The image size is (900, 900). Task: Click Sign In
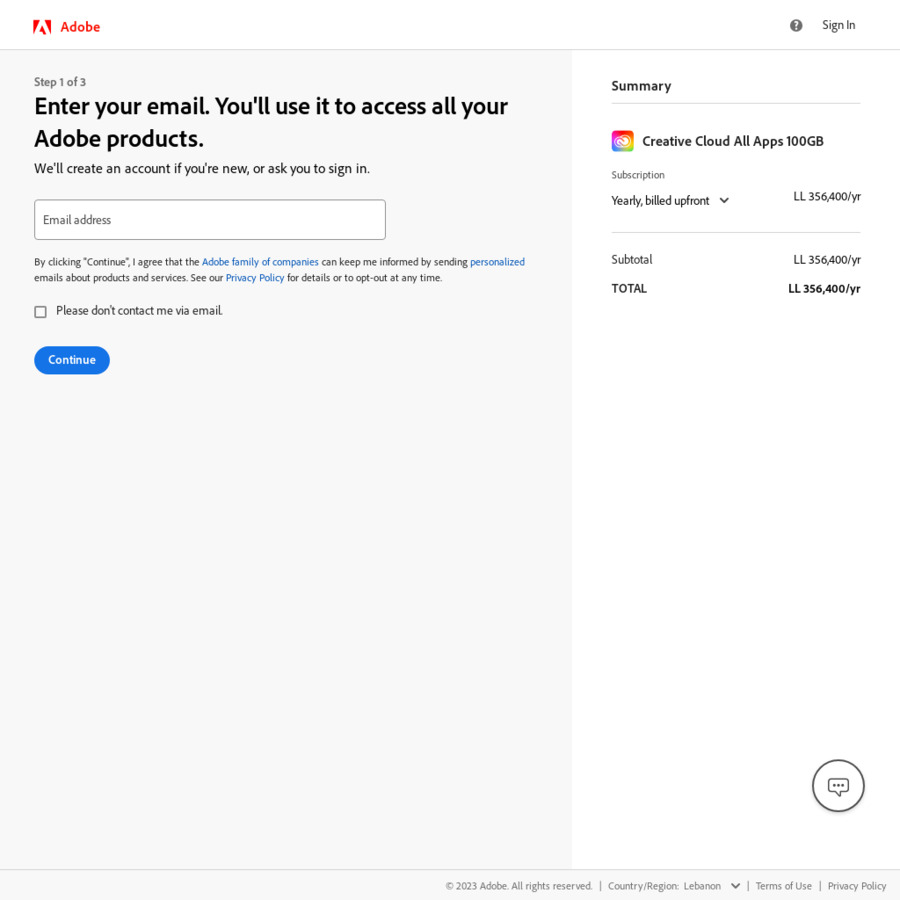838,25
